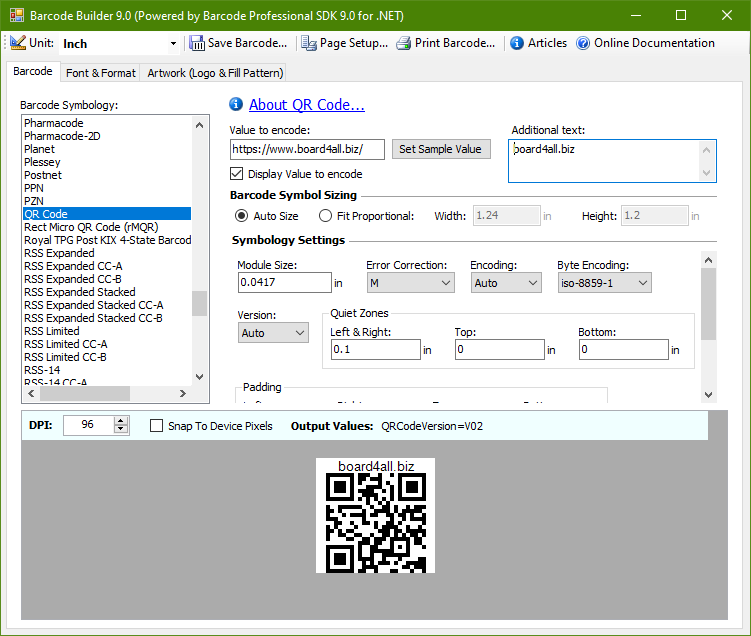Decrease DPI with the down spinner arrow
This screenshot has height=636, width=751.
coord(121,429)
